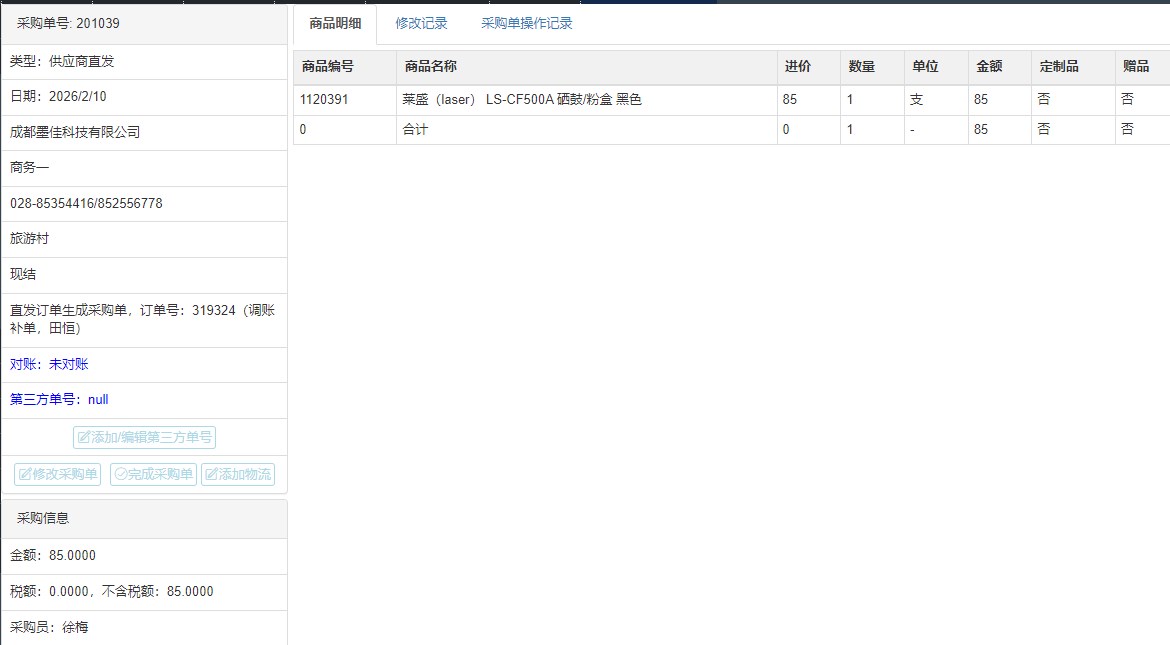Screen dimensions: 1170x645
Task: Click the 莱盛 LS-CF500A product name cell
Action: pos(521,100)
